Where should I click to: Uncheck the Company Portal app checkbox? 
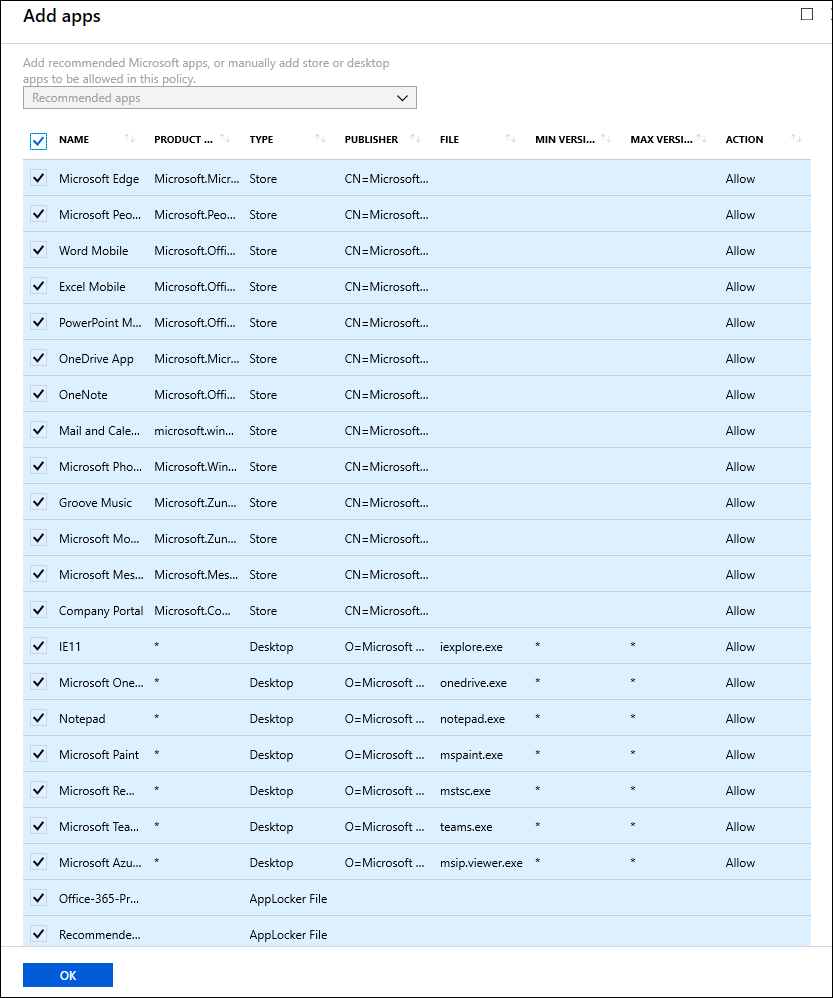pos(38,610)
